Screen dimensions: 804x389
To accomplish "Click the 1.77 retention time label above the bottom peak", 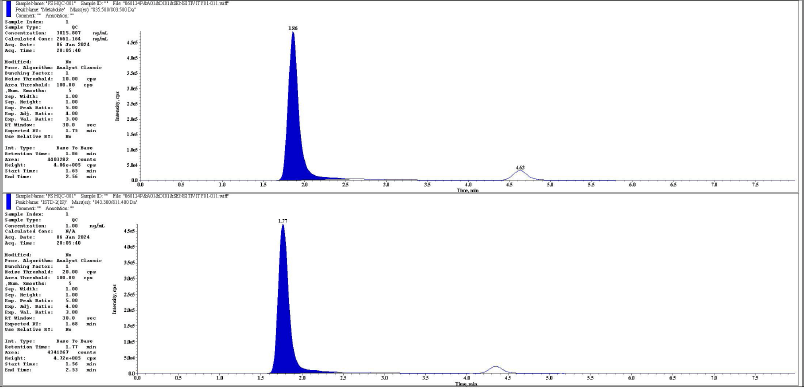I will [x=282, y=221].
